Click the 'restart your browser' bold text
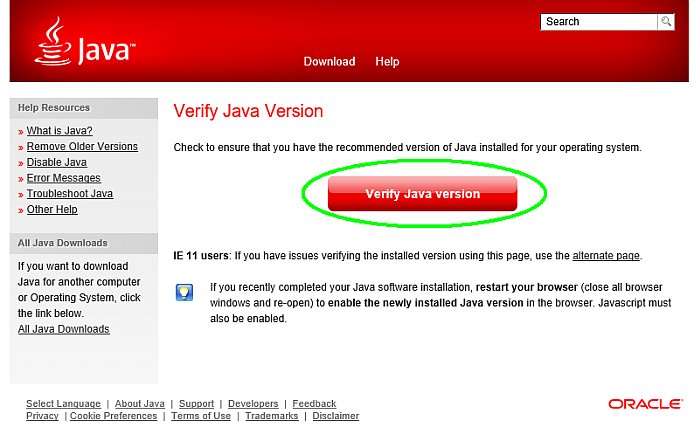 coord(527,287)
